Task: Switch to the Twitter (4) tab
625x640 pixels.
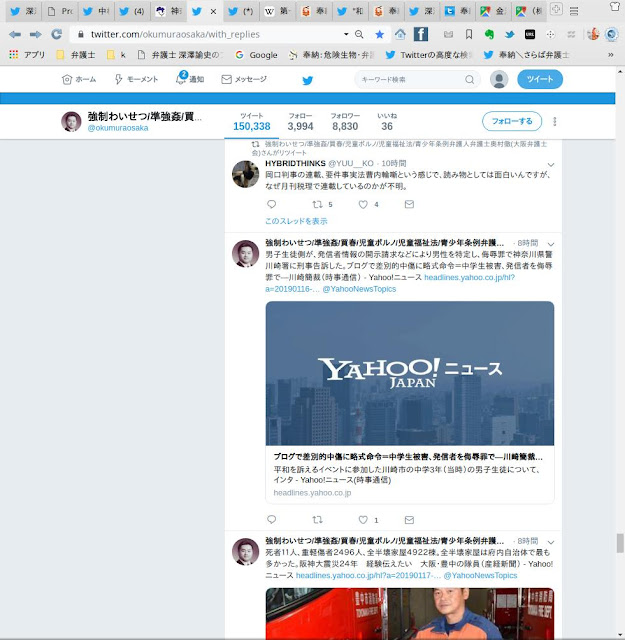Action: (131, 11)
